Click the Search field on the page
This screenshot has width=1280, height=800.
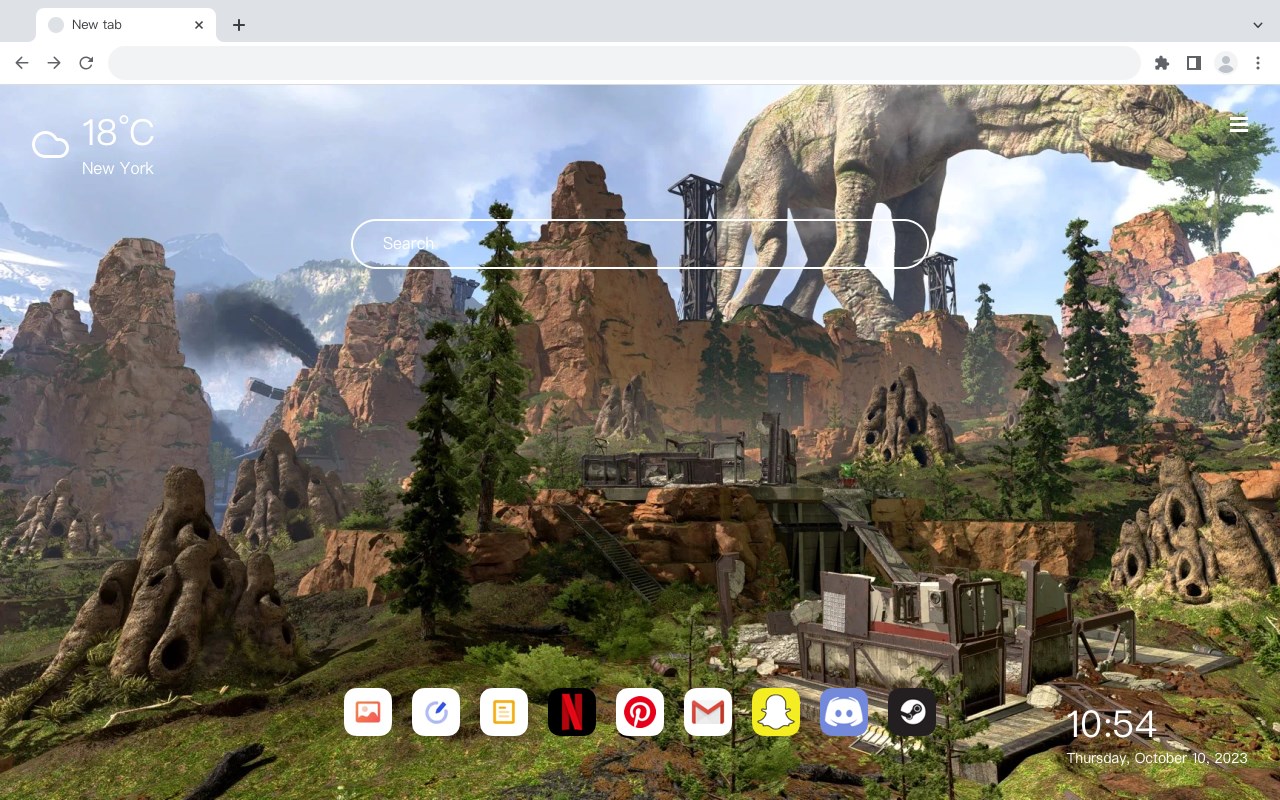pos(640,243)
